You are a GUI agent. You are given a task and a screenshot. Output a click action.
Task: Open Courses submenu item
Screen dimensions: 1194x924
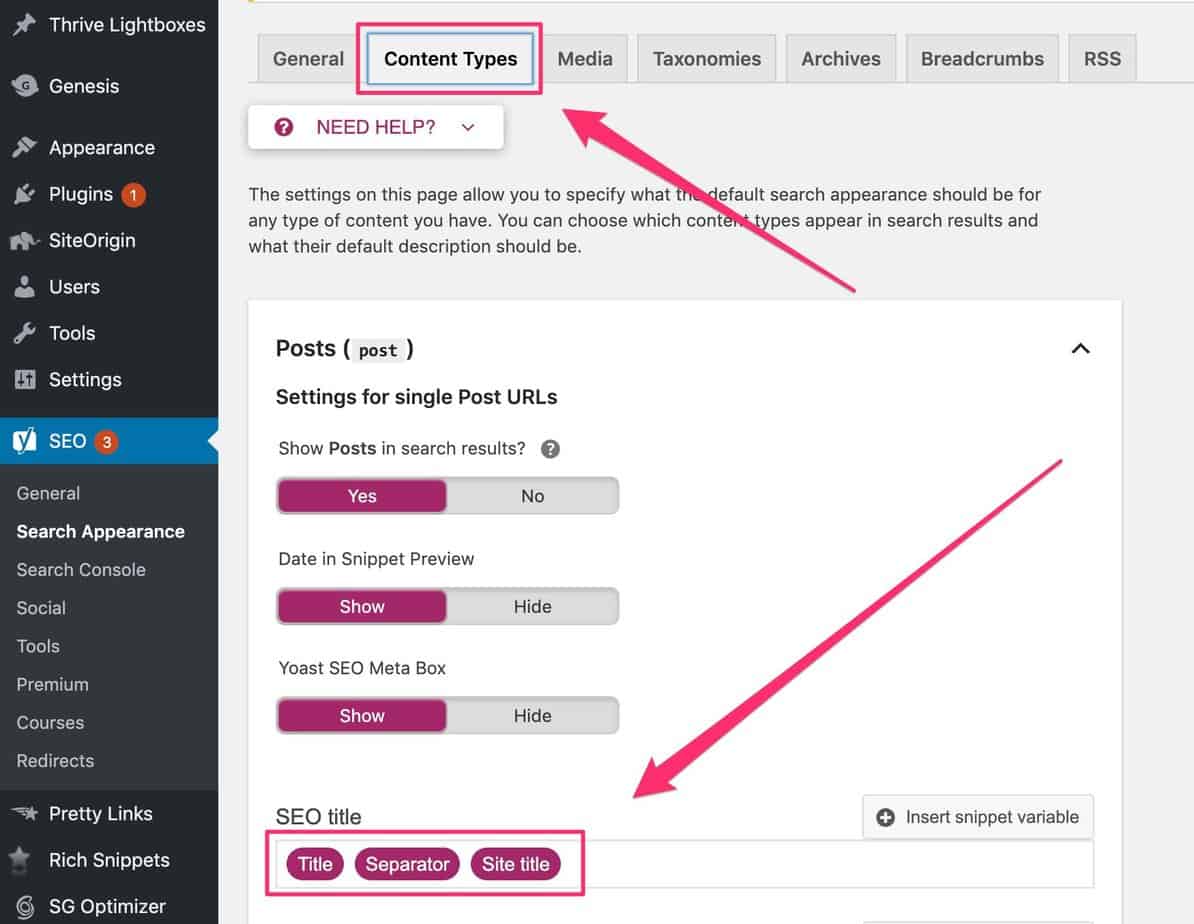coord(50,722)
